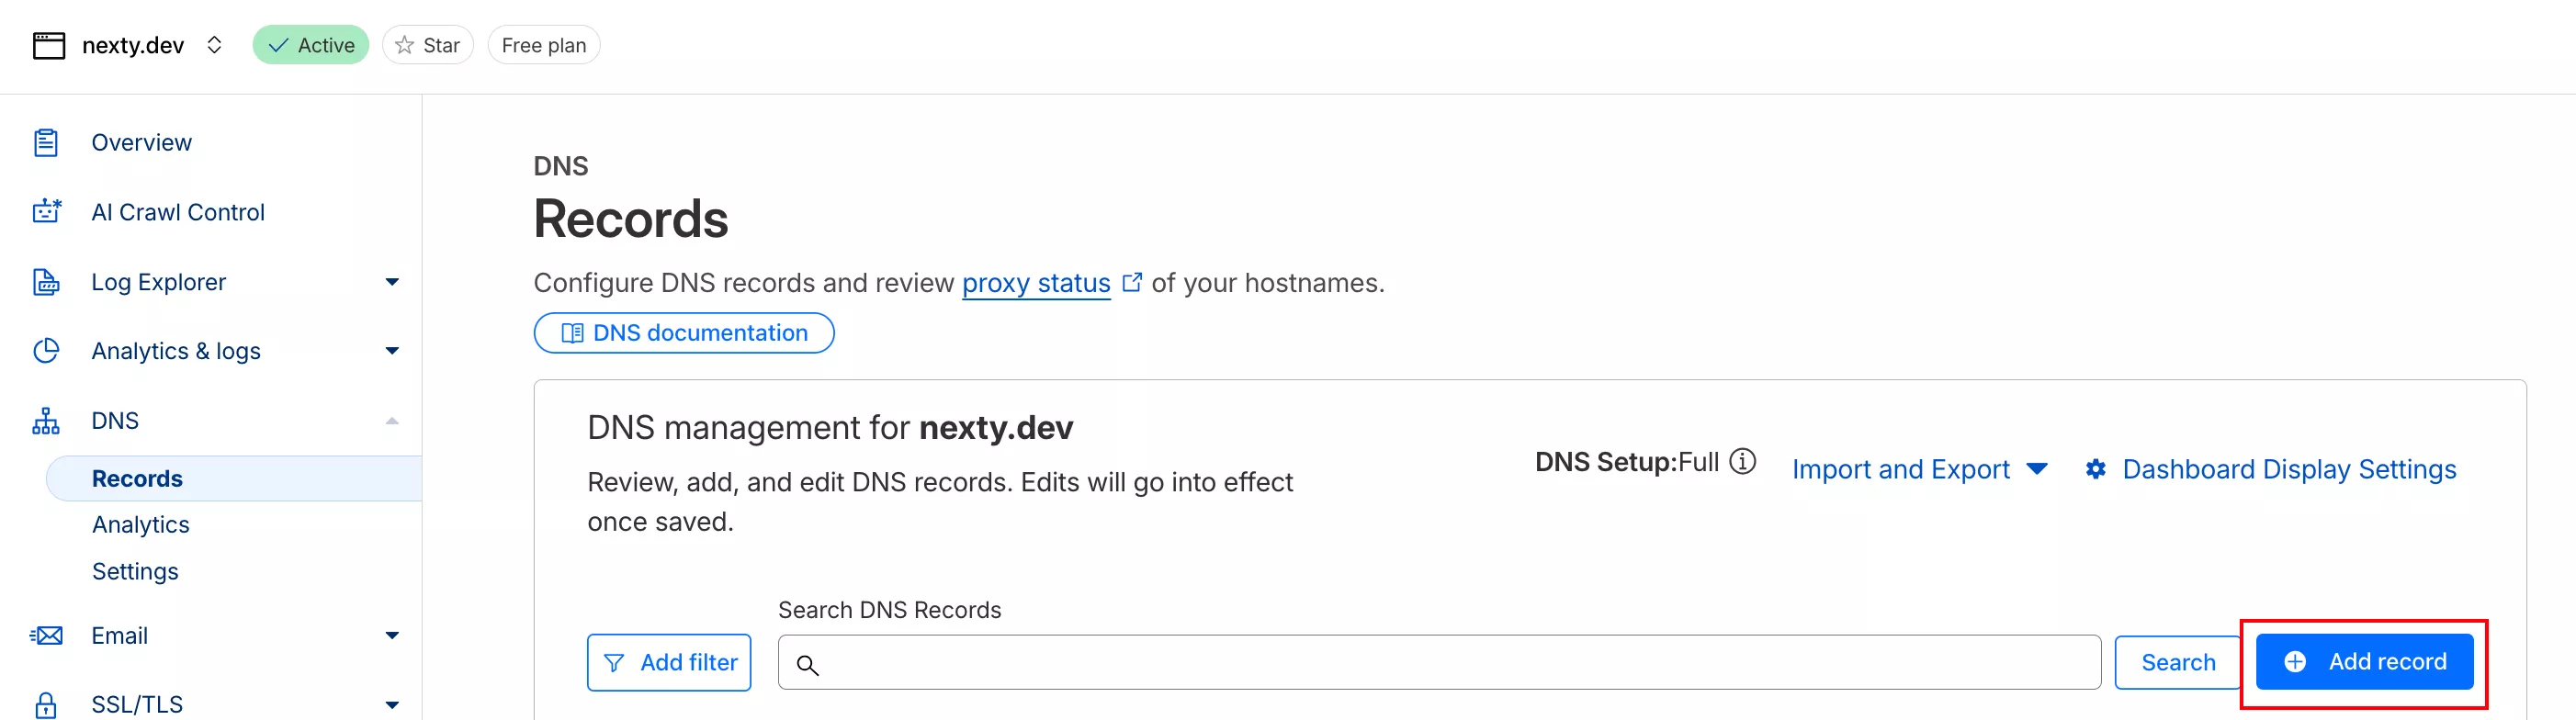Open AI Crawl Control page
Screen dimensions: 2576x720
pyautogui.click(x=178, y=212)
